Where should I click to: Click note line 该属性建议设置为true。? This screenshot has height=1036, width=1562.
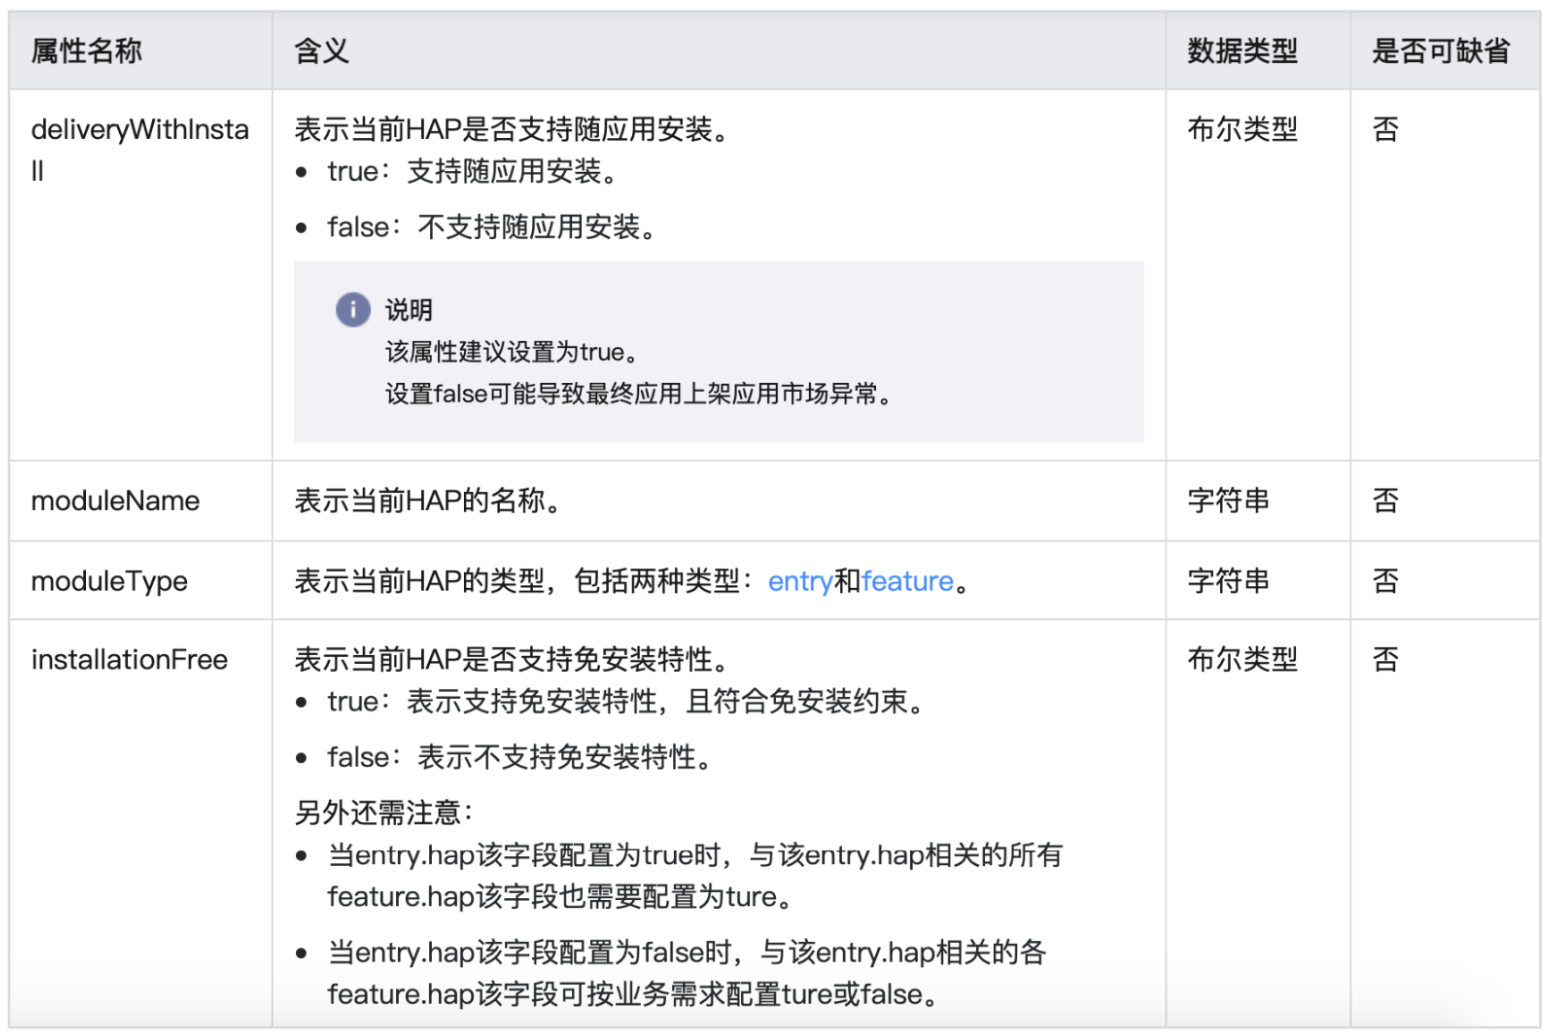tap(512, 352)
